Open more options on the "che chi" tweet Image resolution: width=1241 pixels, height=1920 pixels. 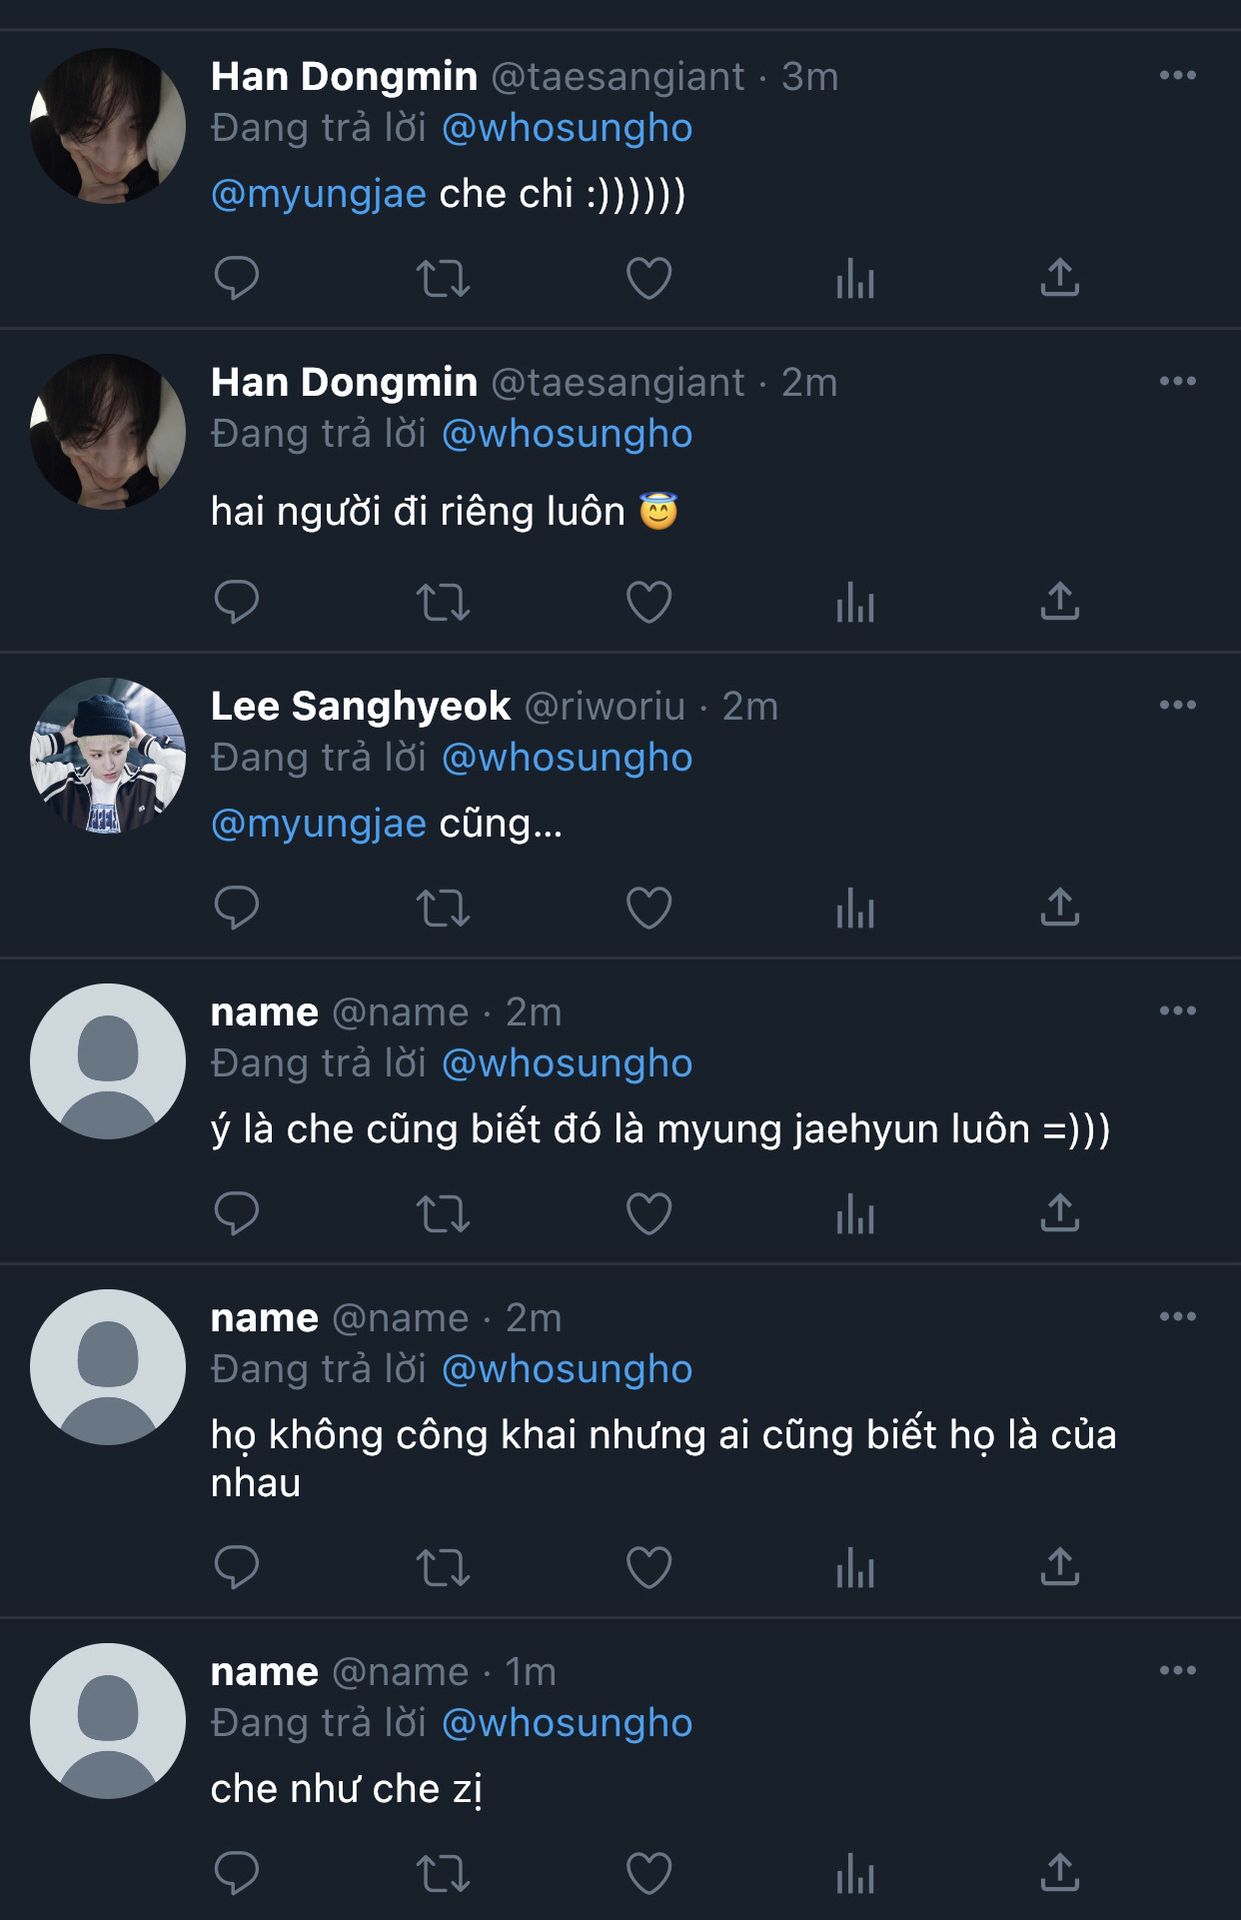click(x=1177, y=75)
